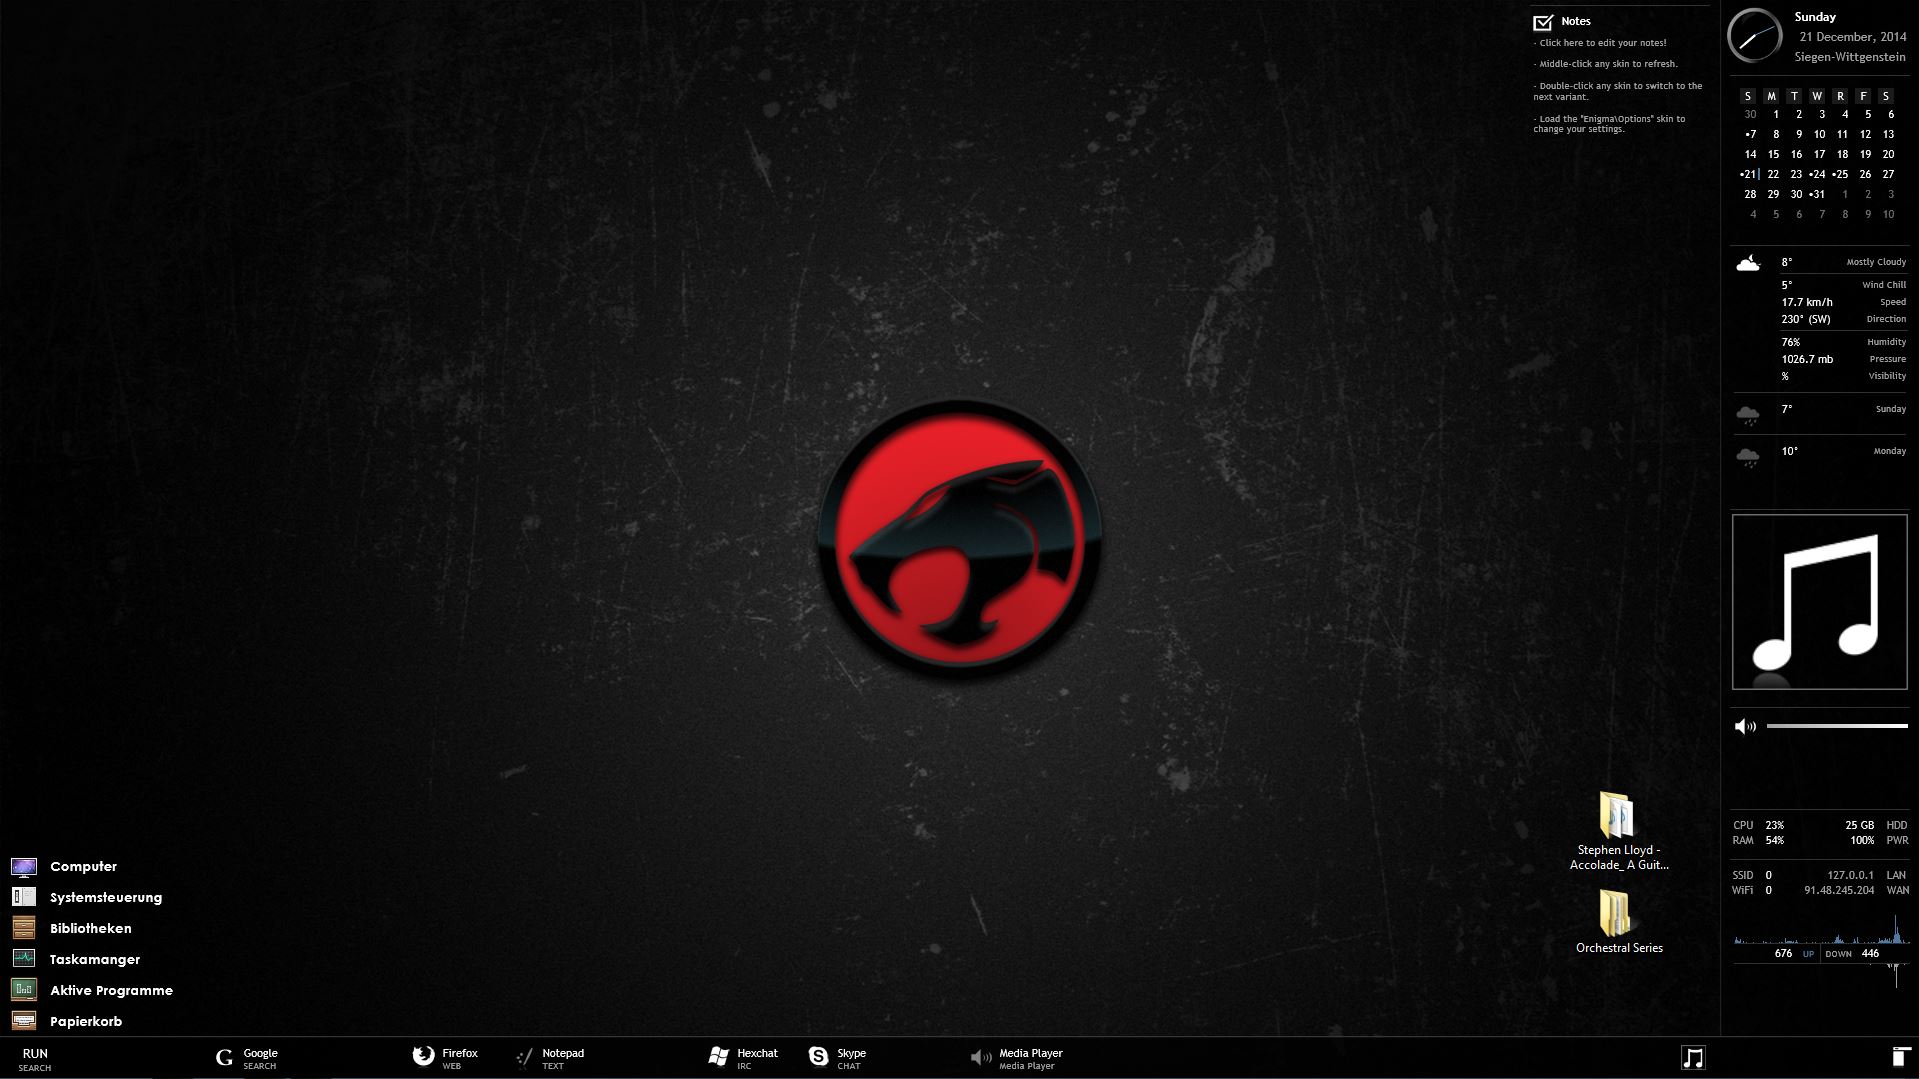Click the date '21 December, 2014'
Viewport: 1919px width, 1079px height.
tap(1853, 37)
